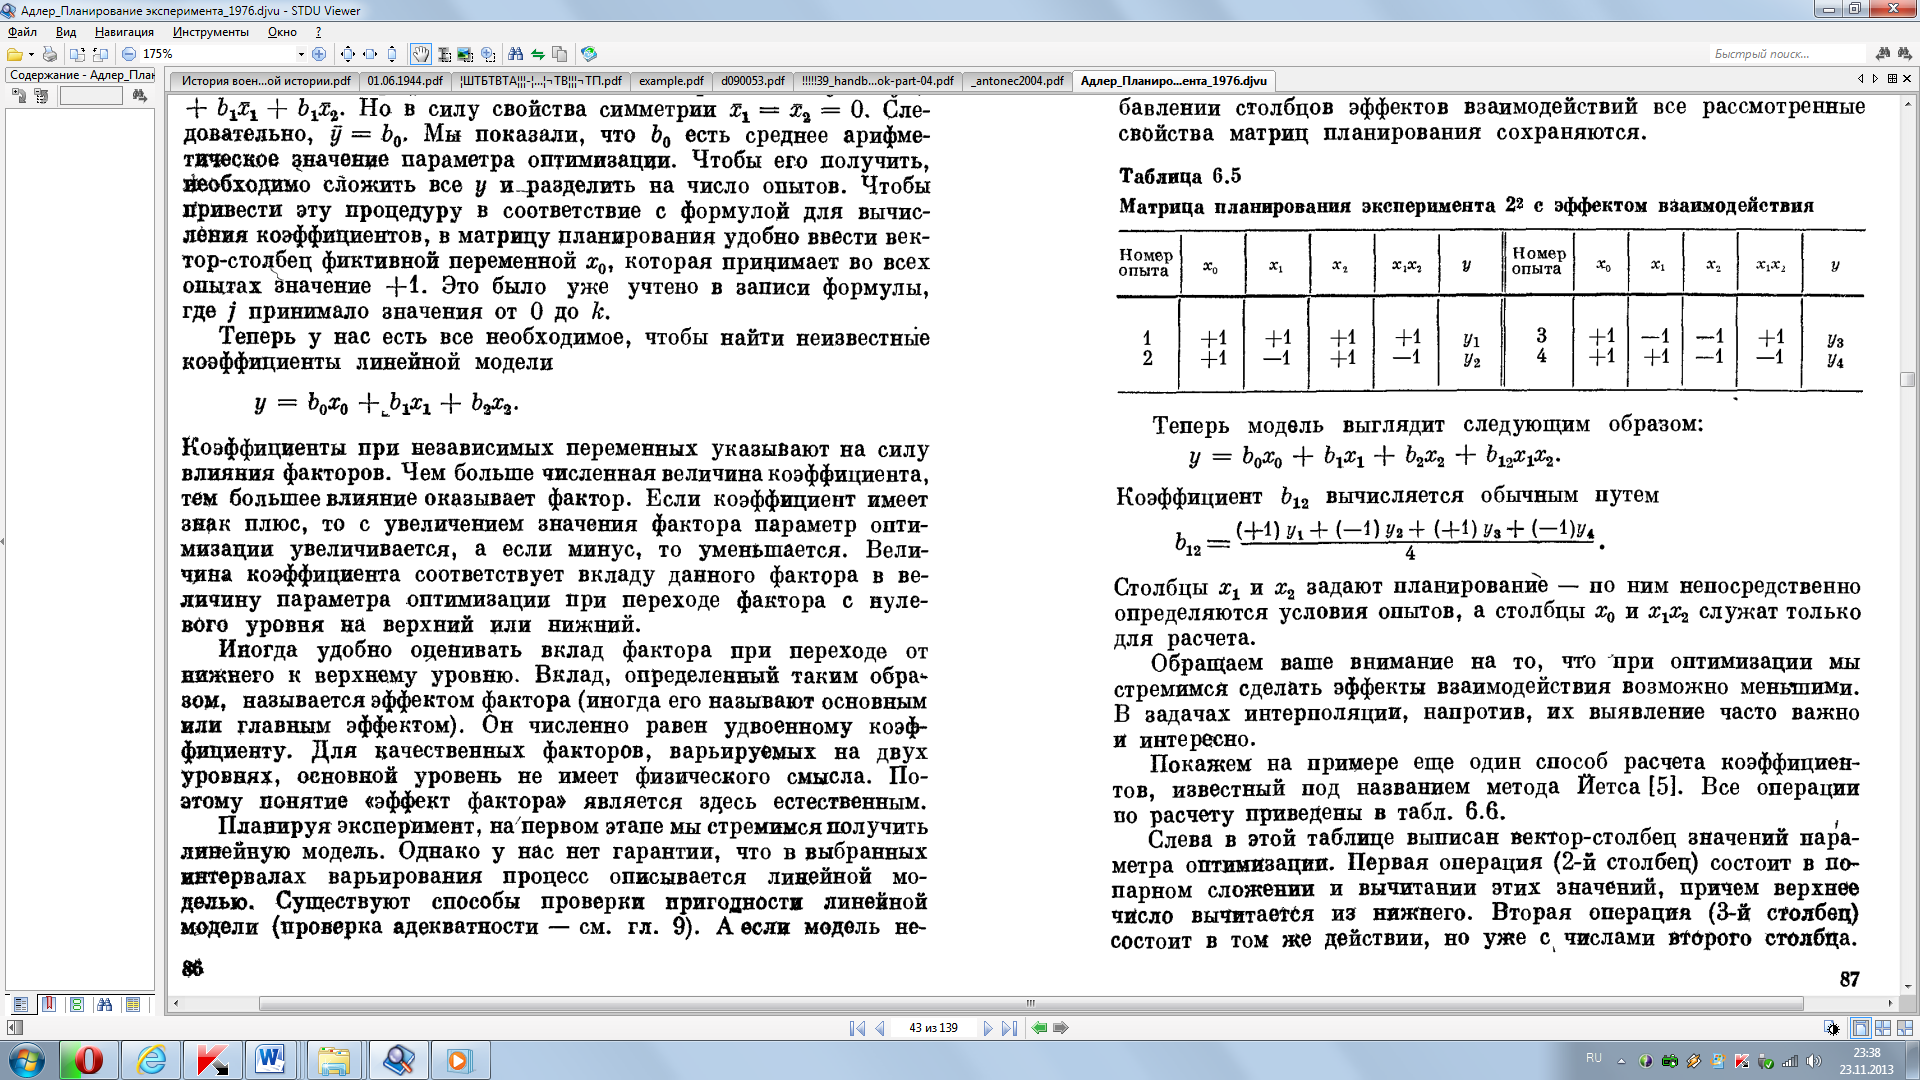Open the 175% zoom level dropdown
This screenshot has height=1080, width=1920.
click(300, 54)
